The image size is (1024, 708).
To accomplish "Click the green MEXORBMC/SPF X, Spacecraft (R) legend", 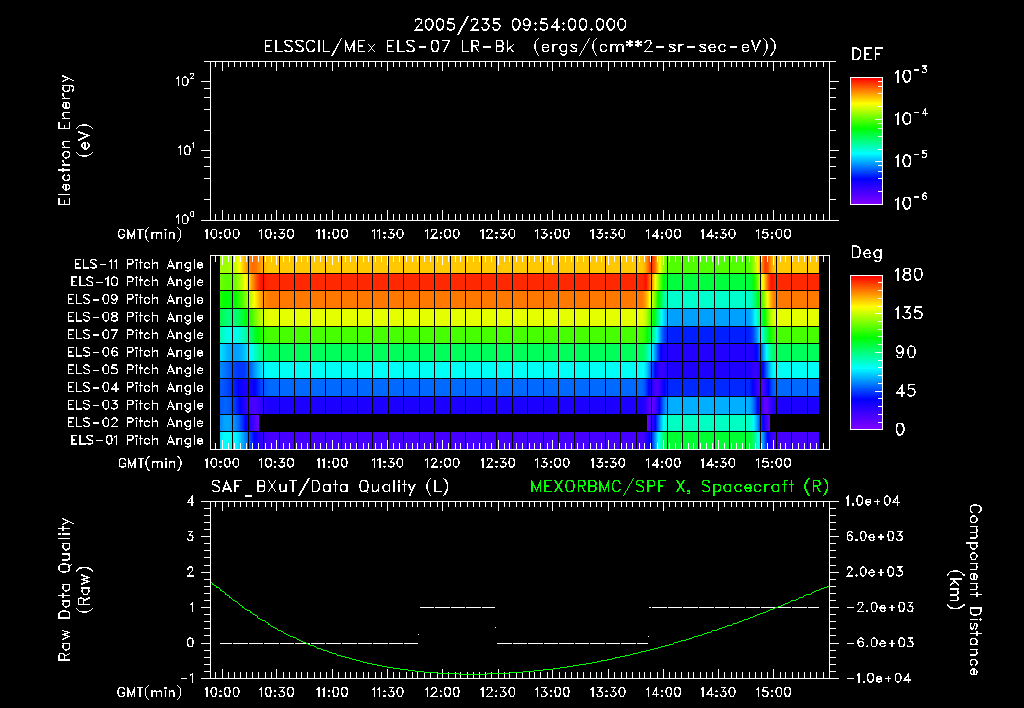I will point(679,487).
